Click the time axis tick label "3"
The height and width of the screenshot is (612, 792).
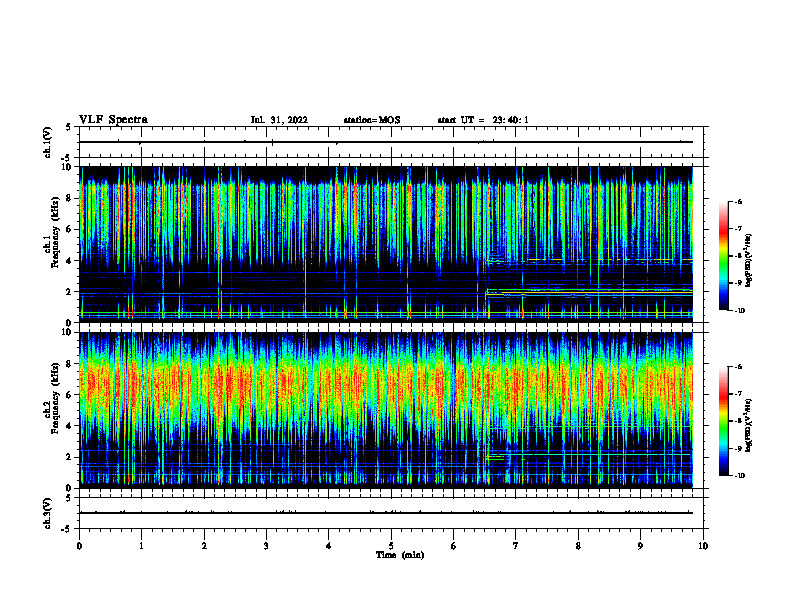(x=266, y=546)
